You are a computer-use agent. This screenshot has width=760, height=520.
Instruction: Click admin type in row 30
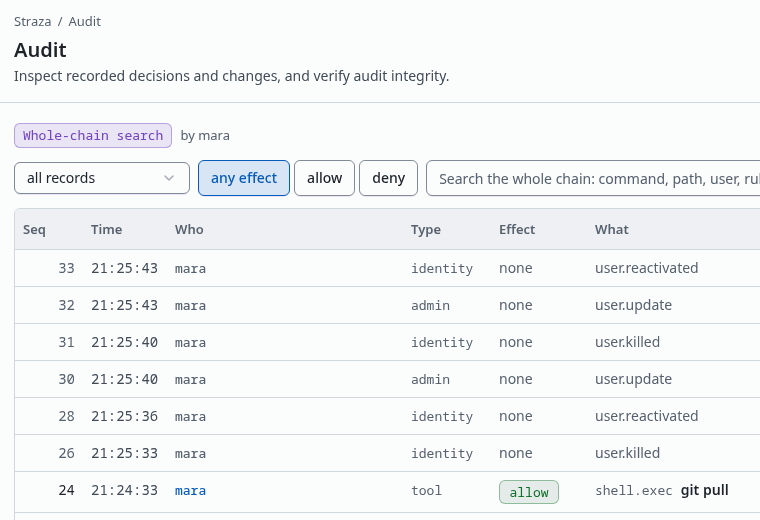430,379
